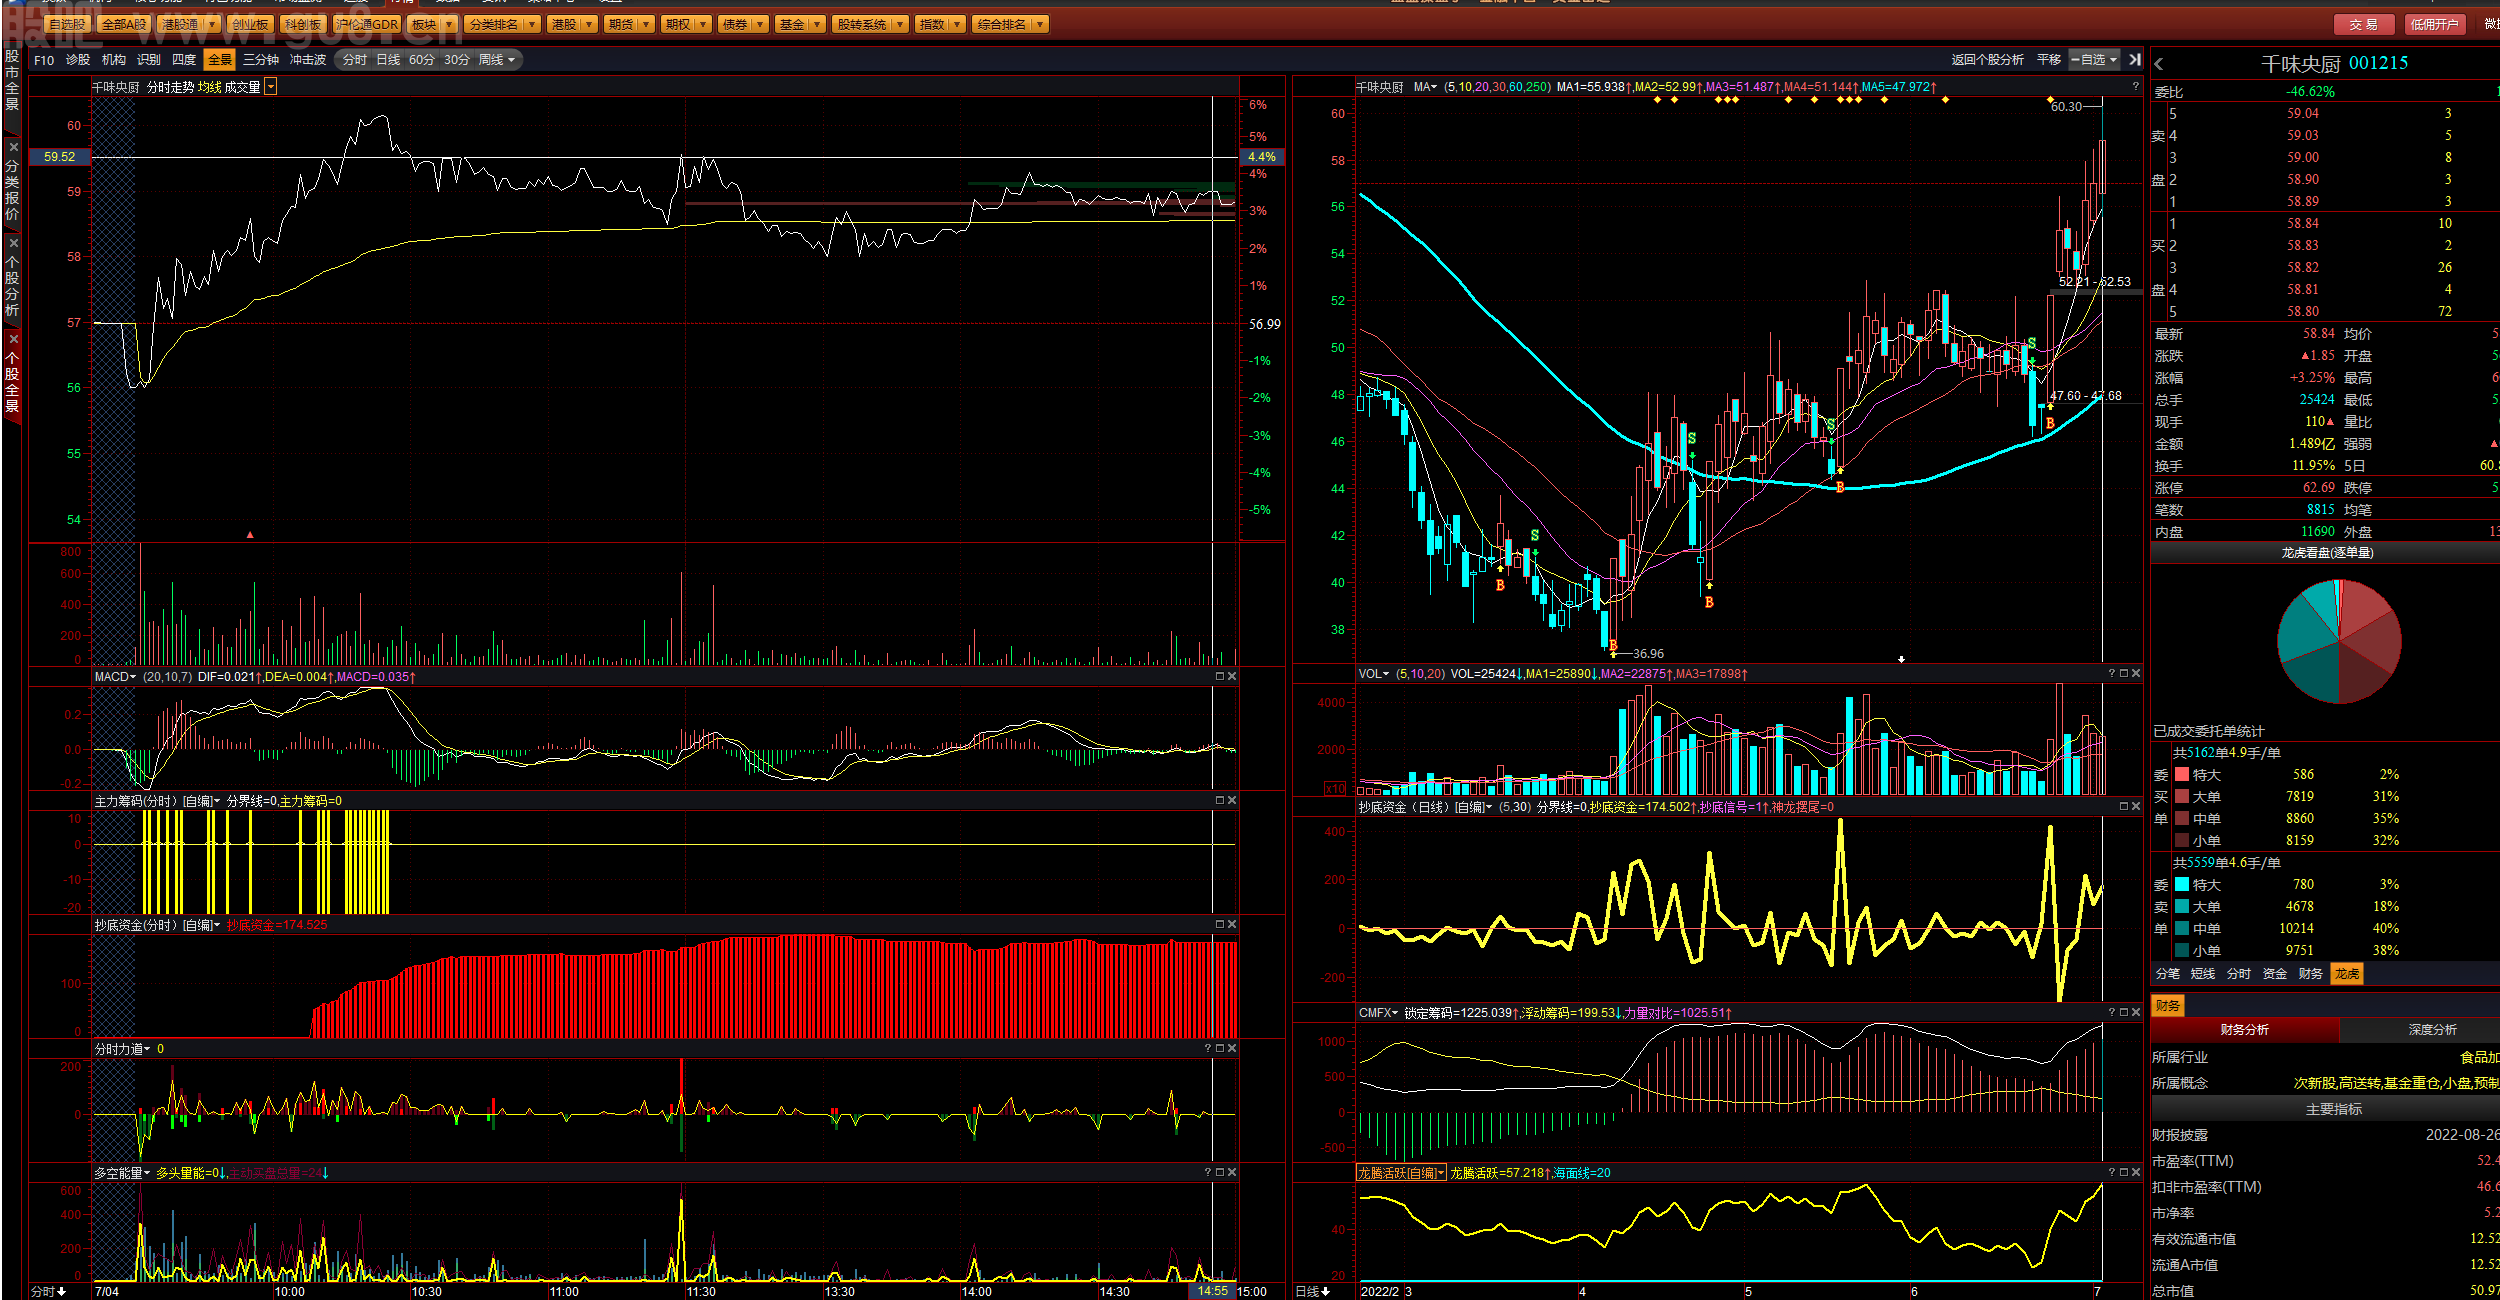Maximize the 抄底资金(分时) panel

1220,924
